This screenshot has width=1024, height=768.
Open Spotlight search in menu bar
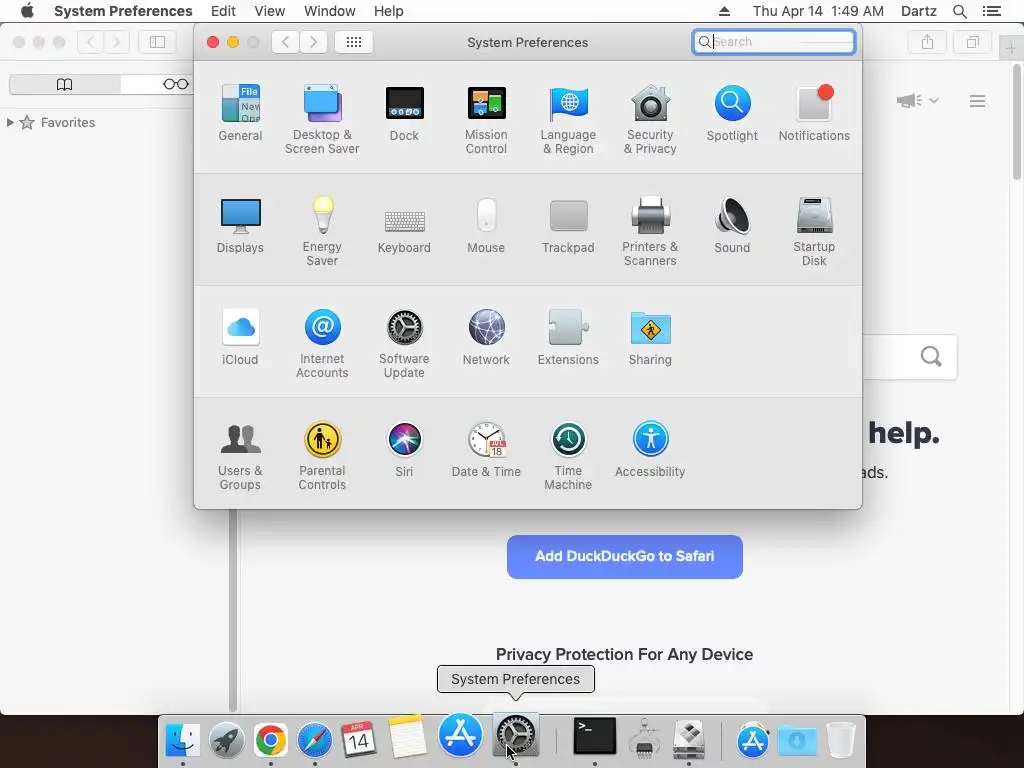(x=959, y=11)
